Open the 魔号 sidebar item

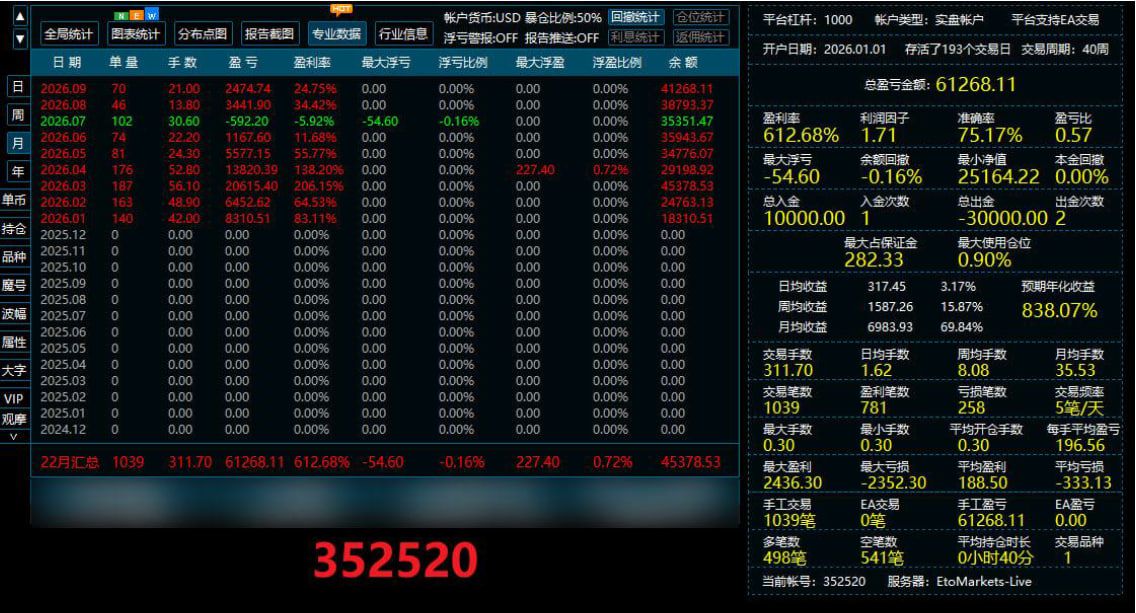pos(14,285)
